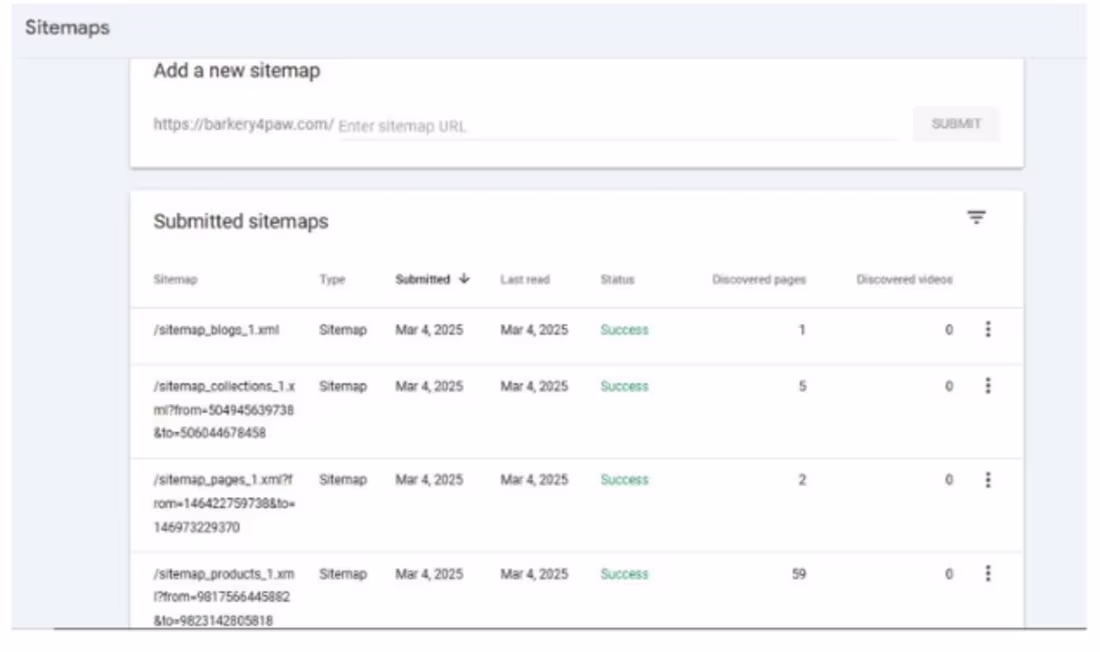Toggle sort arrow next to Submitted column
Screen dimensions: 1100x652
click(x=464, y=279)
